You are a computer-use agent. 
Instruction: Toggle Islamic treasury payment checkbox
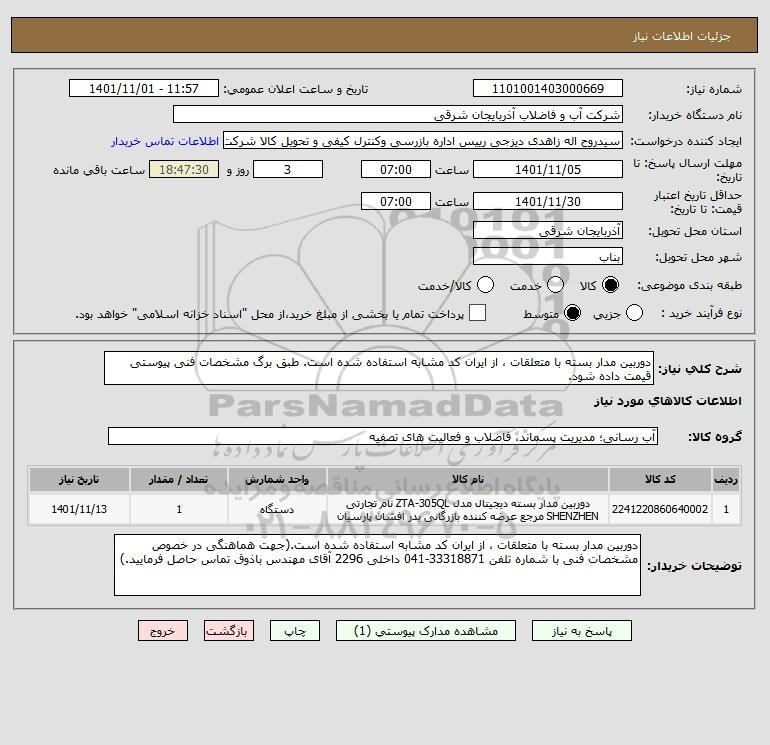(x=477, y=313)
